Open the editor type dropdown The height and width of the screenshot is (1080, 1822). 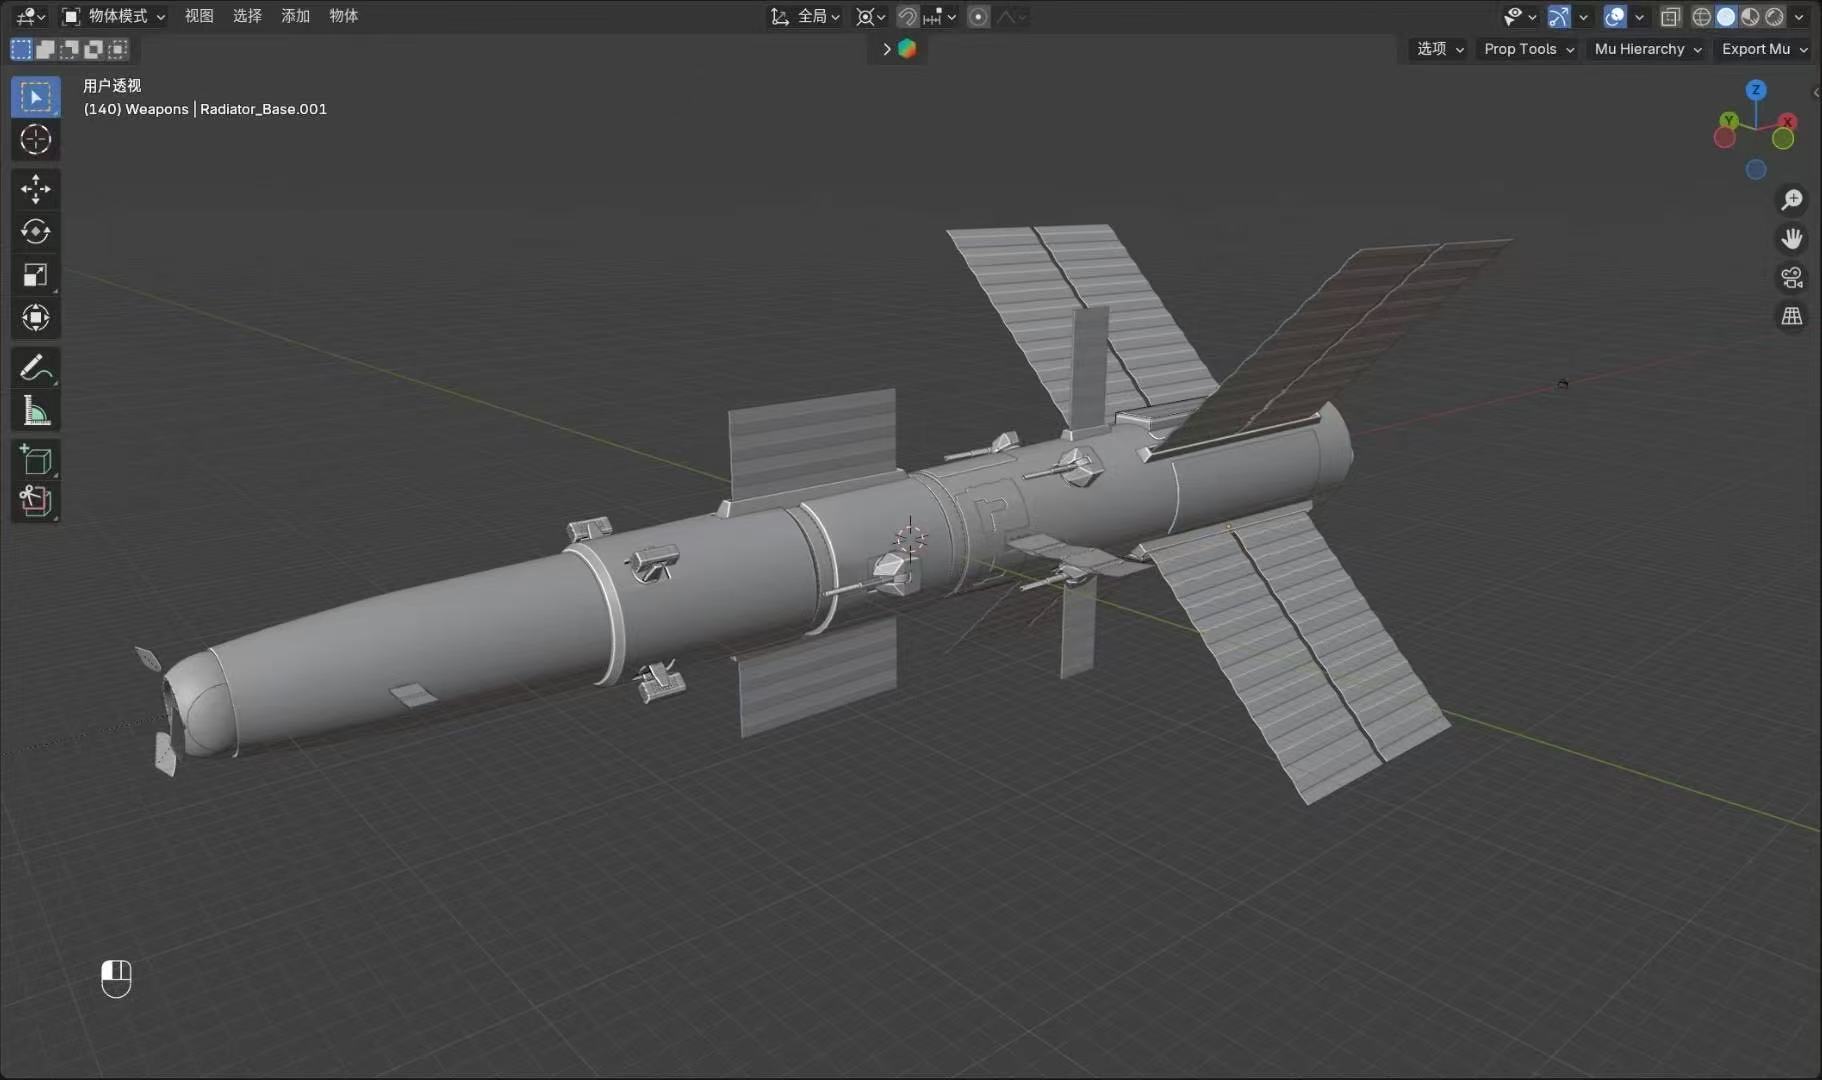click(31, 16)
